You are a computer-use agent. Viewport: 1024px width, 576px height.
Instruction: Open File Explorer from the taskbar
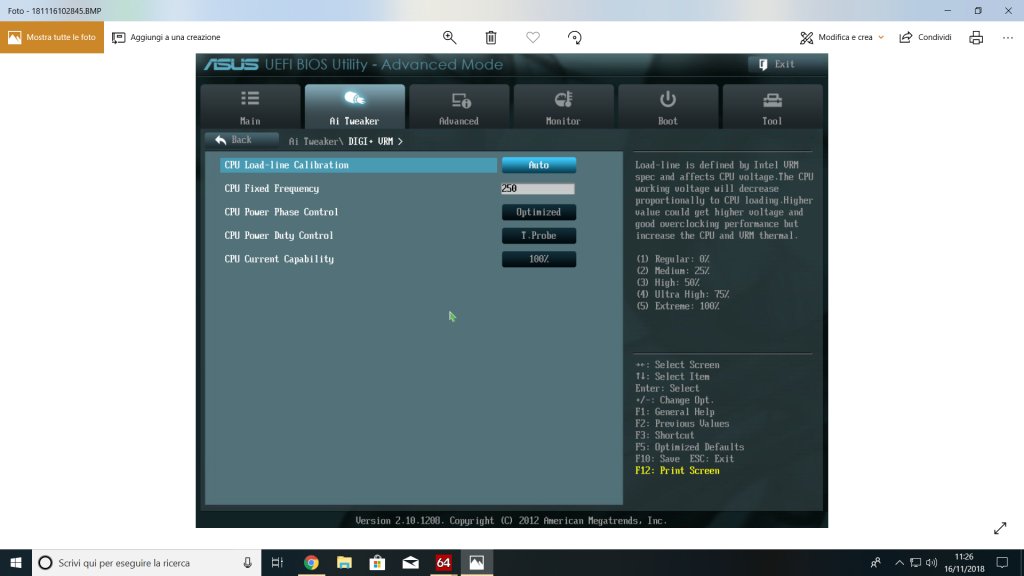click(344, 562)
